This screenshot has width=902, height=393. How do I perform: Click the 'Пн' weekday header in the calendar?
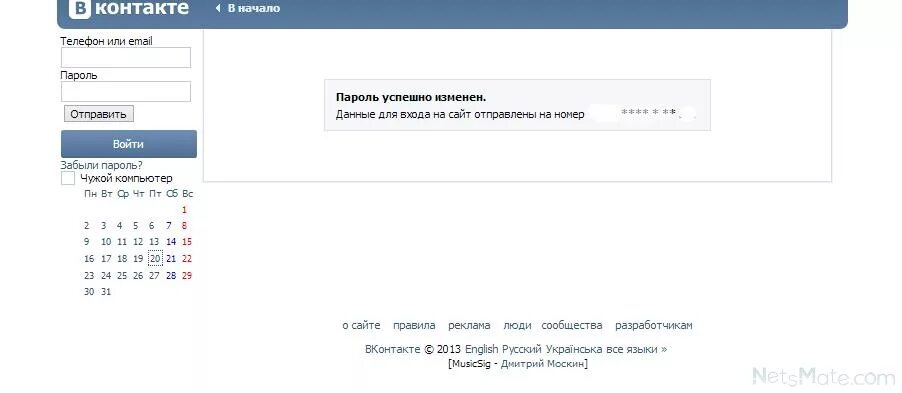click(90, 194)
